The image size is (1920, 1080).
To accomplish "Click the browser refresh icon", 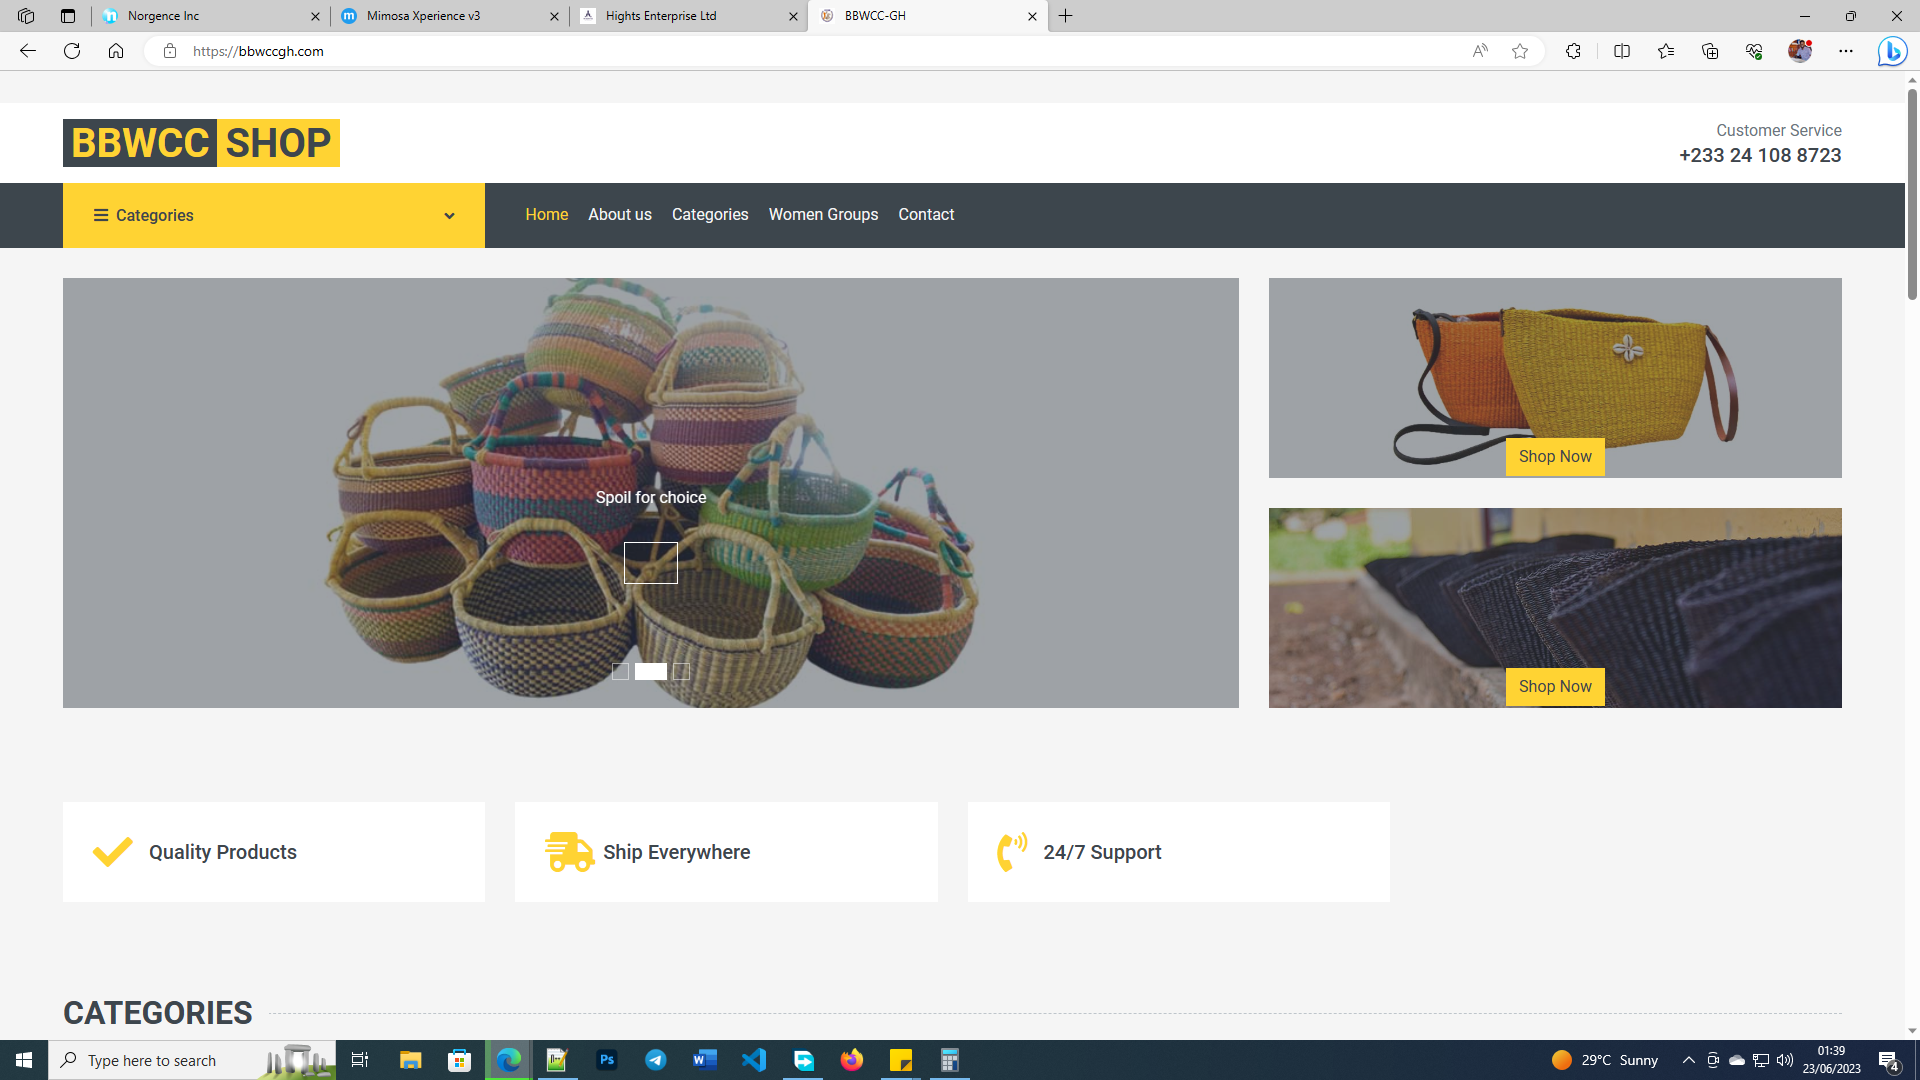I will pyautogui.click(x=72, y=51).
